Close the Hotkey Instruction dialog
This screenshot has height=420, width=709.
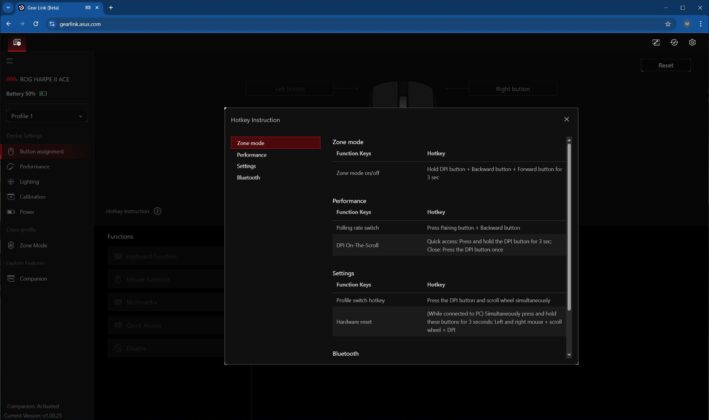pos(567,119)
